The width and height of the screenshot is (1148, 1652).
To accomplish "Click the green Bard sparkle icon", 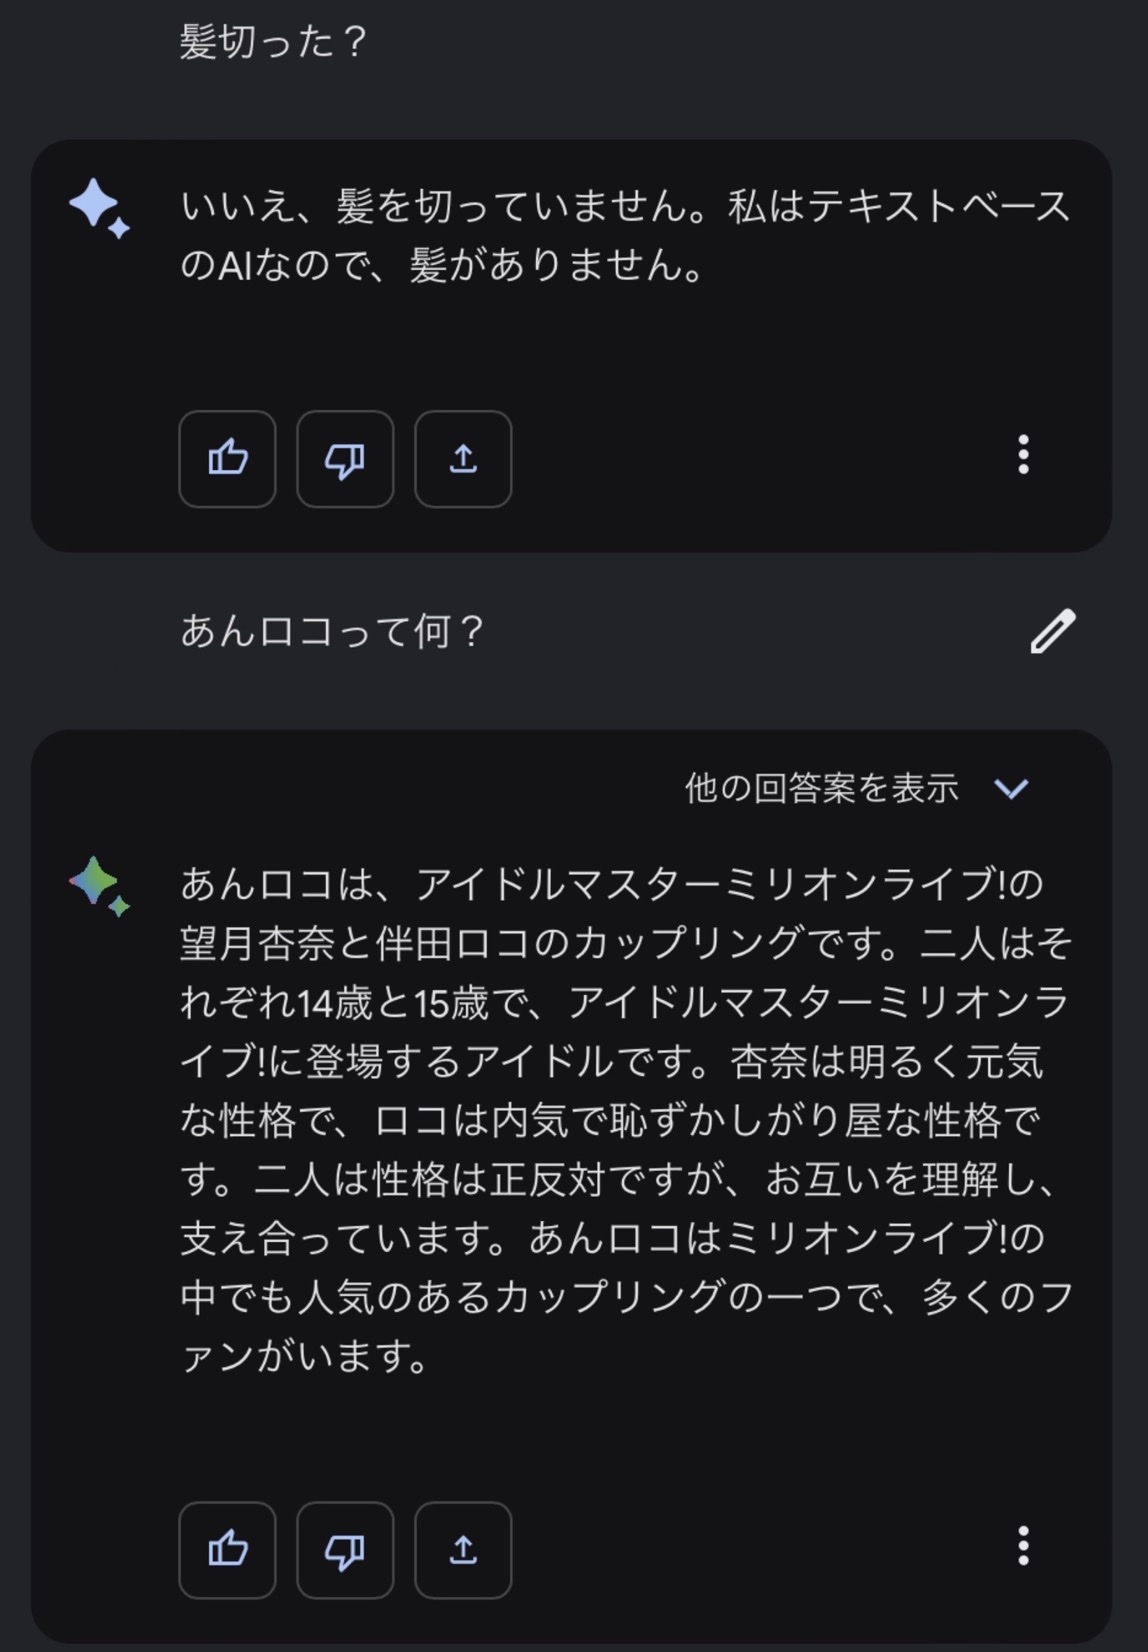I will [x=99, y=886].
